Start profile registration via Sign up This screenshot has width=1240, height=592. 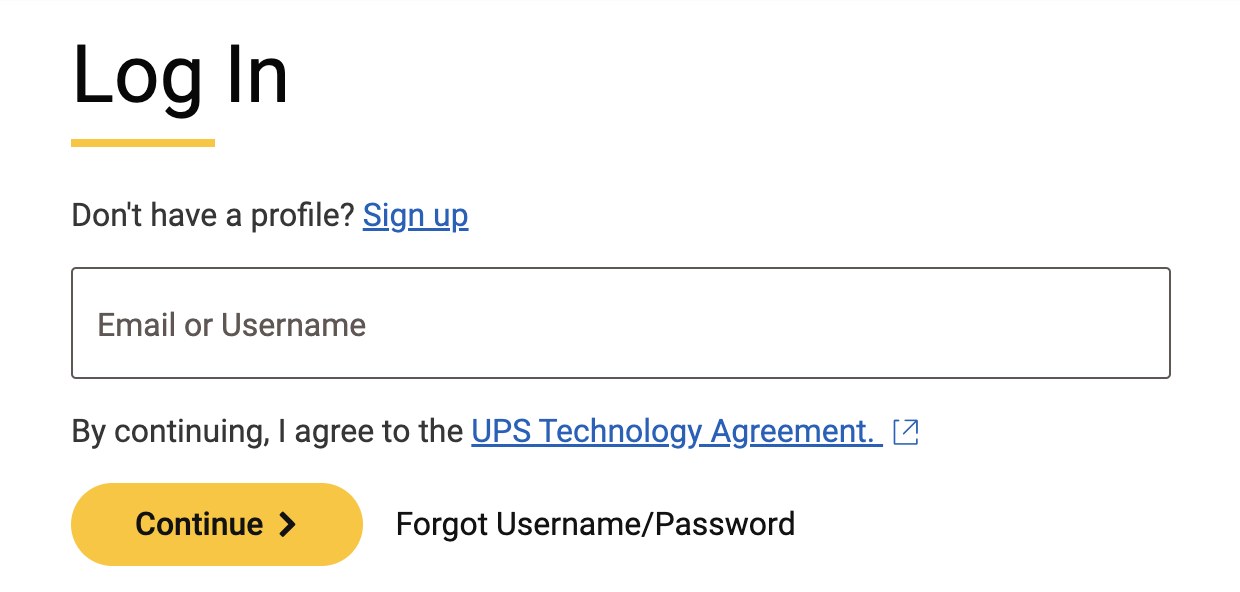[x=415, y=215]
